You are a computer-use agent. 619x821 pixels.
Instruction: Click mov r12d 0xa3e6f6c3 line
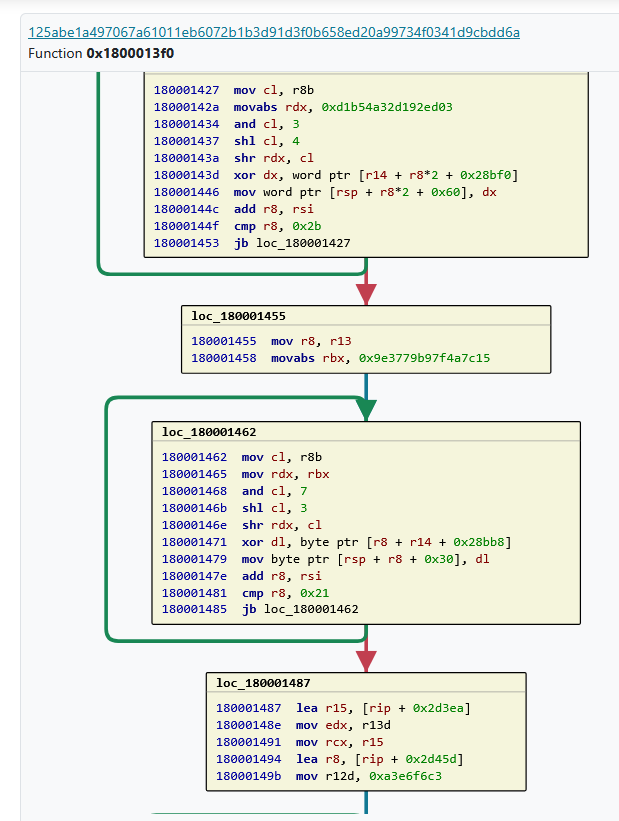pos(329,776)
